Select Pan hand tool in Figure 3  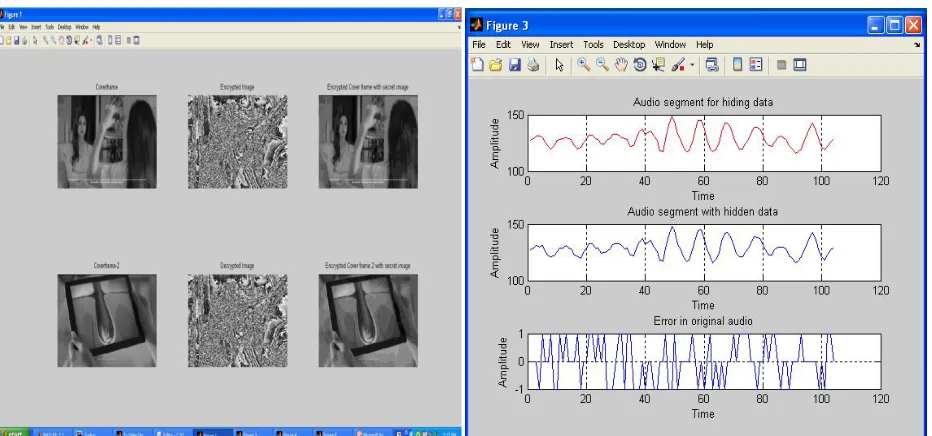click(621, 65)
